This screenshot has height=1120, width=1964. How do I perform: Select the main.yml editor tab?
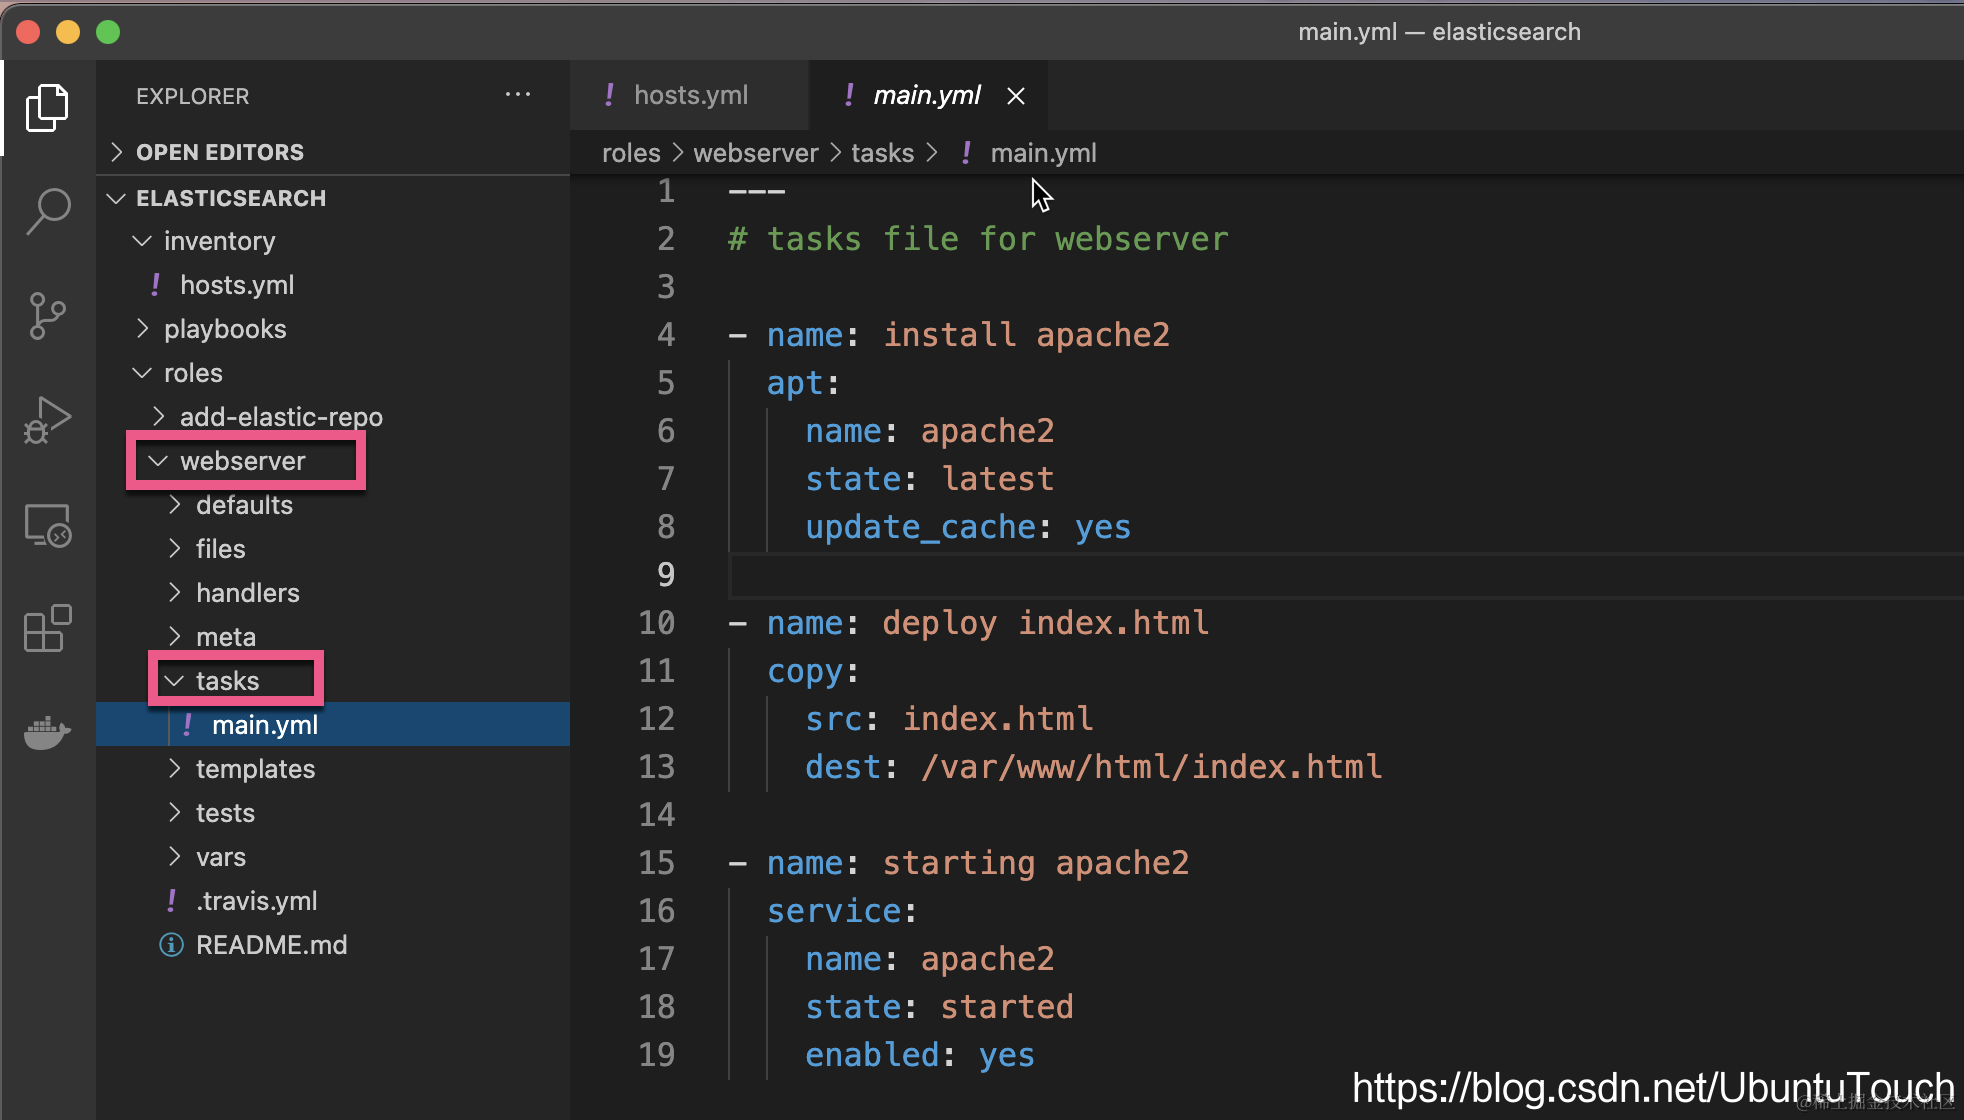tap(926, 95)
